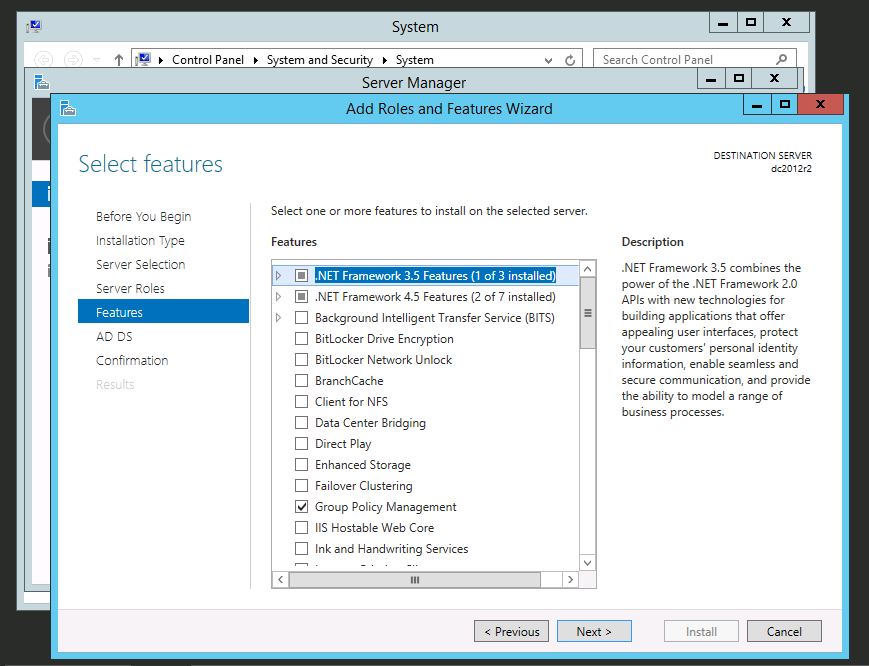Click the Add Roles and Features Wizard title icon
This screenshot has width=869, height=666.
point(68,109)
